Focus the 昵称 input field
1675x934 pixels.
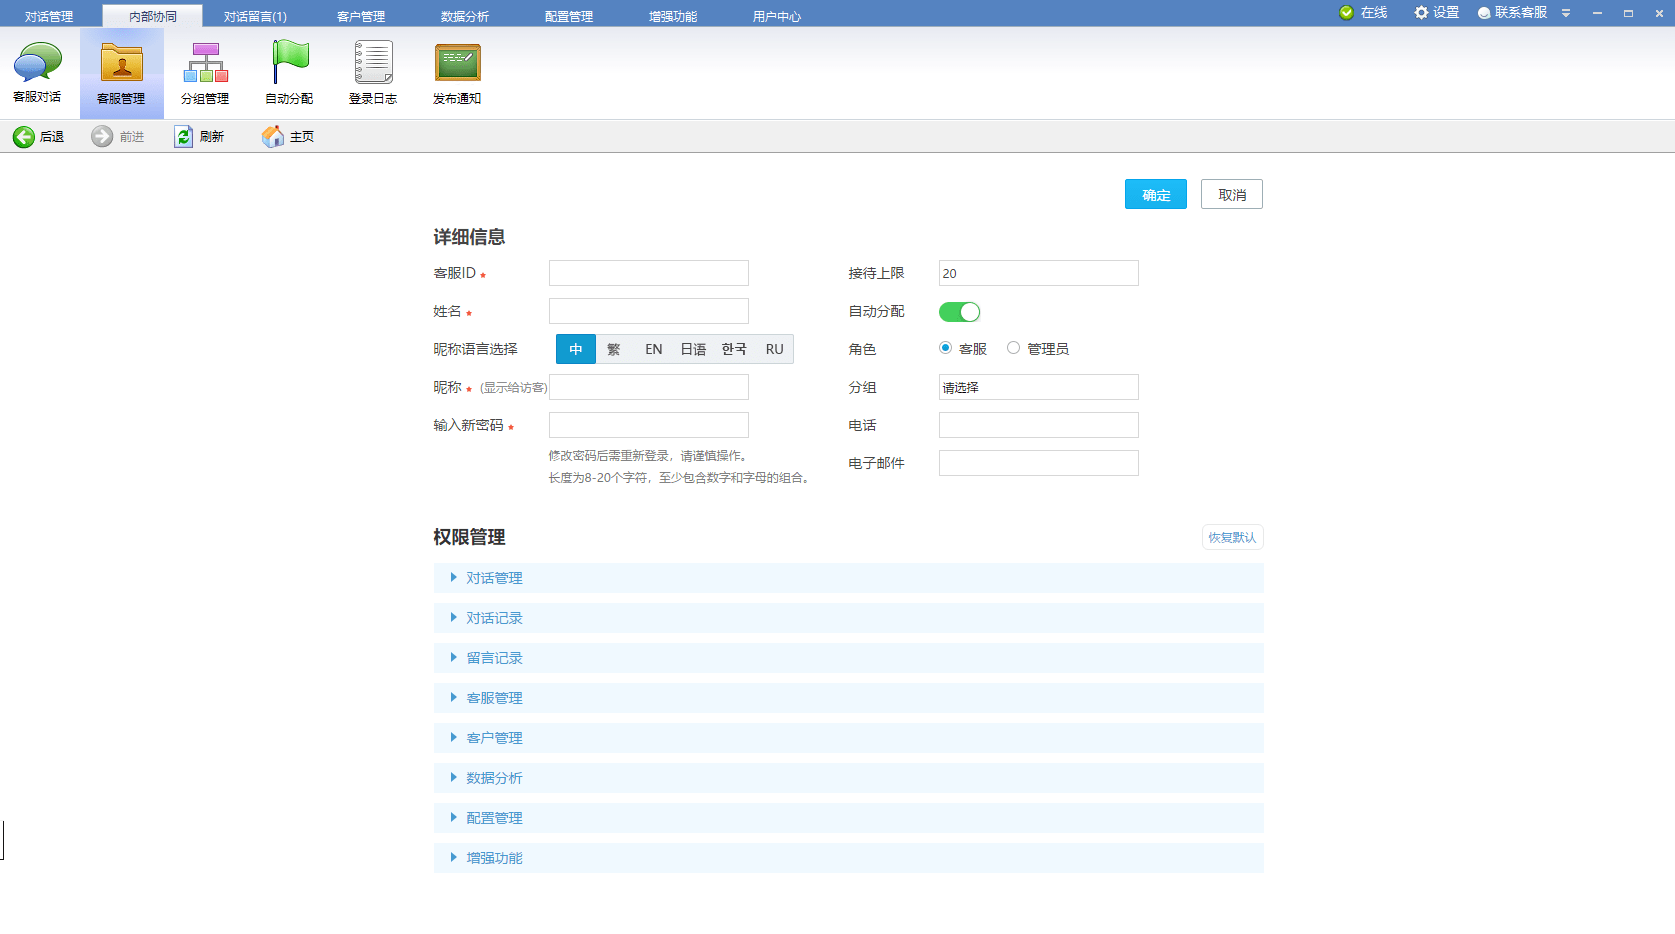(648, 387)
